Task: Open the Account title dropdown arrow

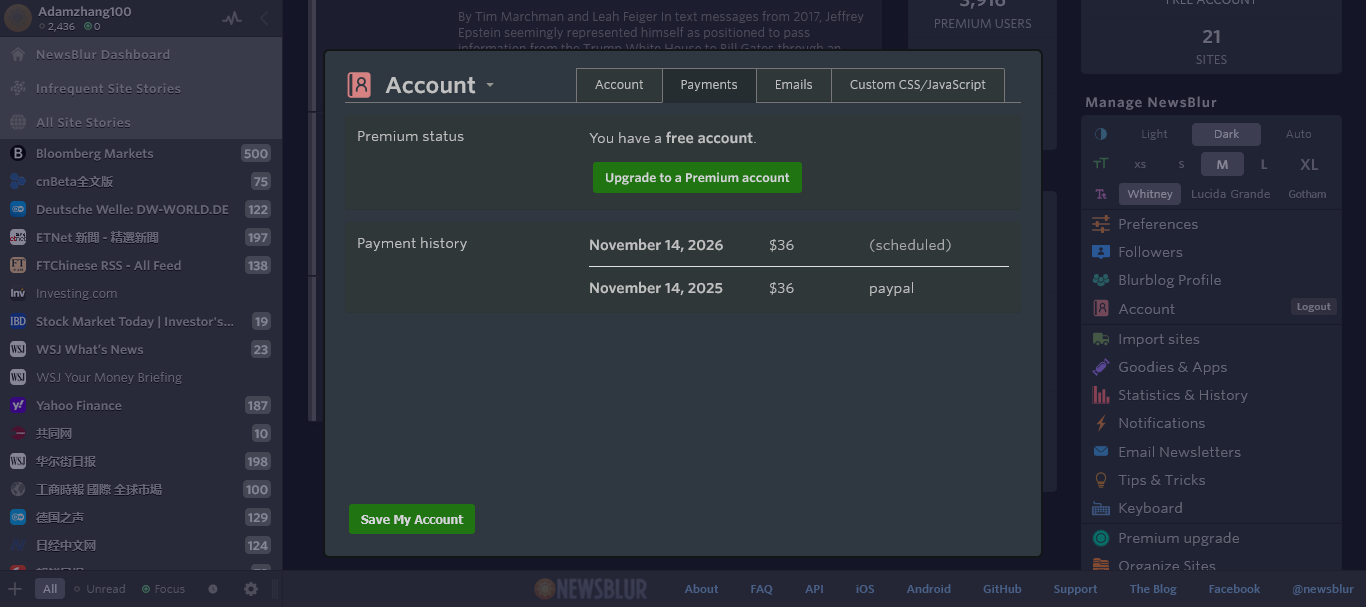Action: tap(490, 86)
